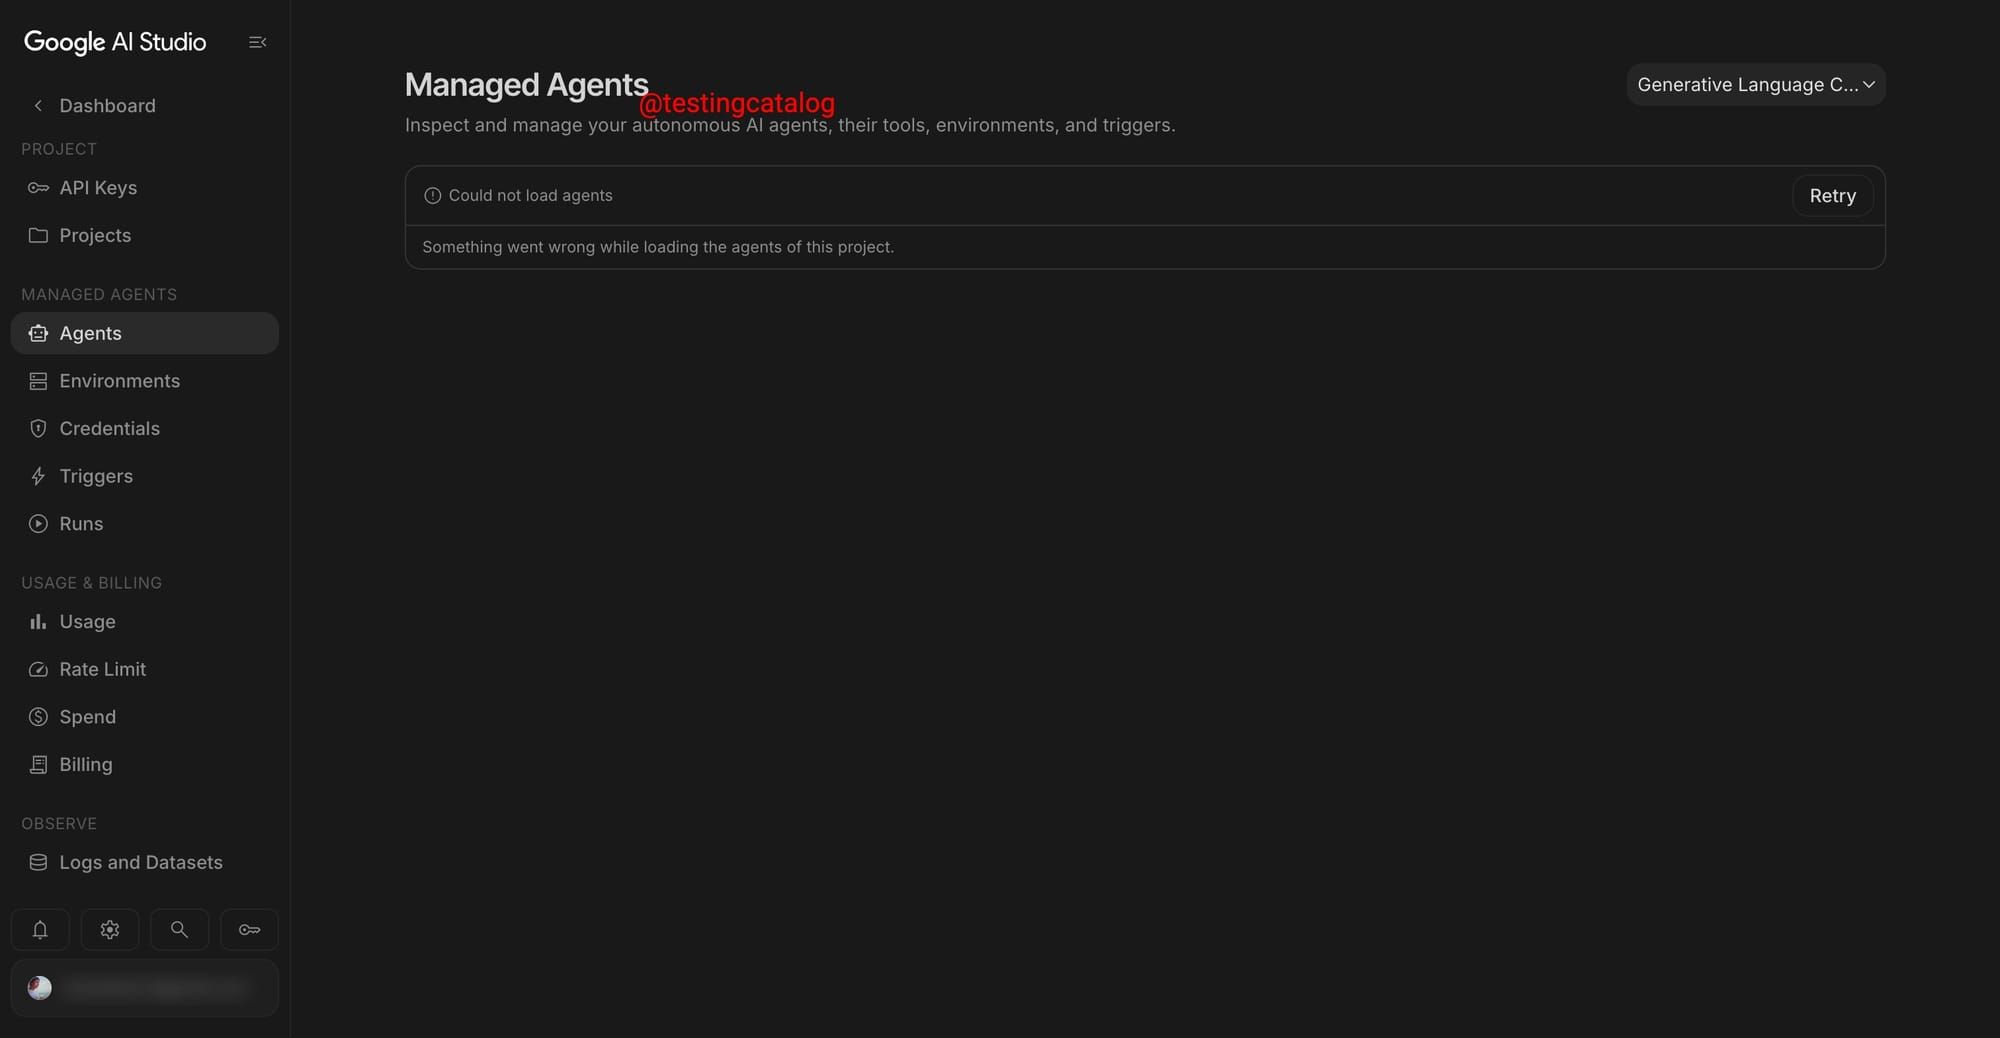Select Agents in Managed Agents section
Image resolution: width=2000 pixels, height=1038 pixels.
tap(145, 333)
